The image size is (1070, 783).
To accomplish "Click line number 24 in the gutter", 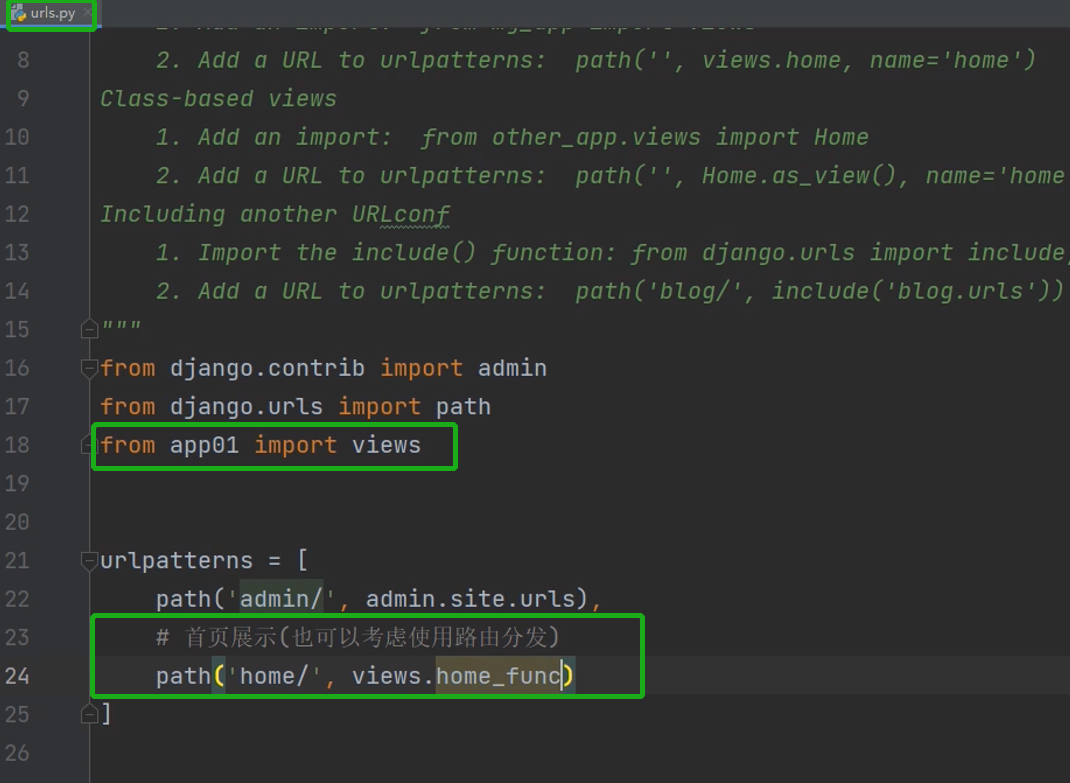I will tap(17, 676).
